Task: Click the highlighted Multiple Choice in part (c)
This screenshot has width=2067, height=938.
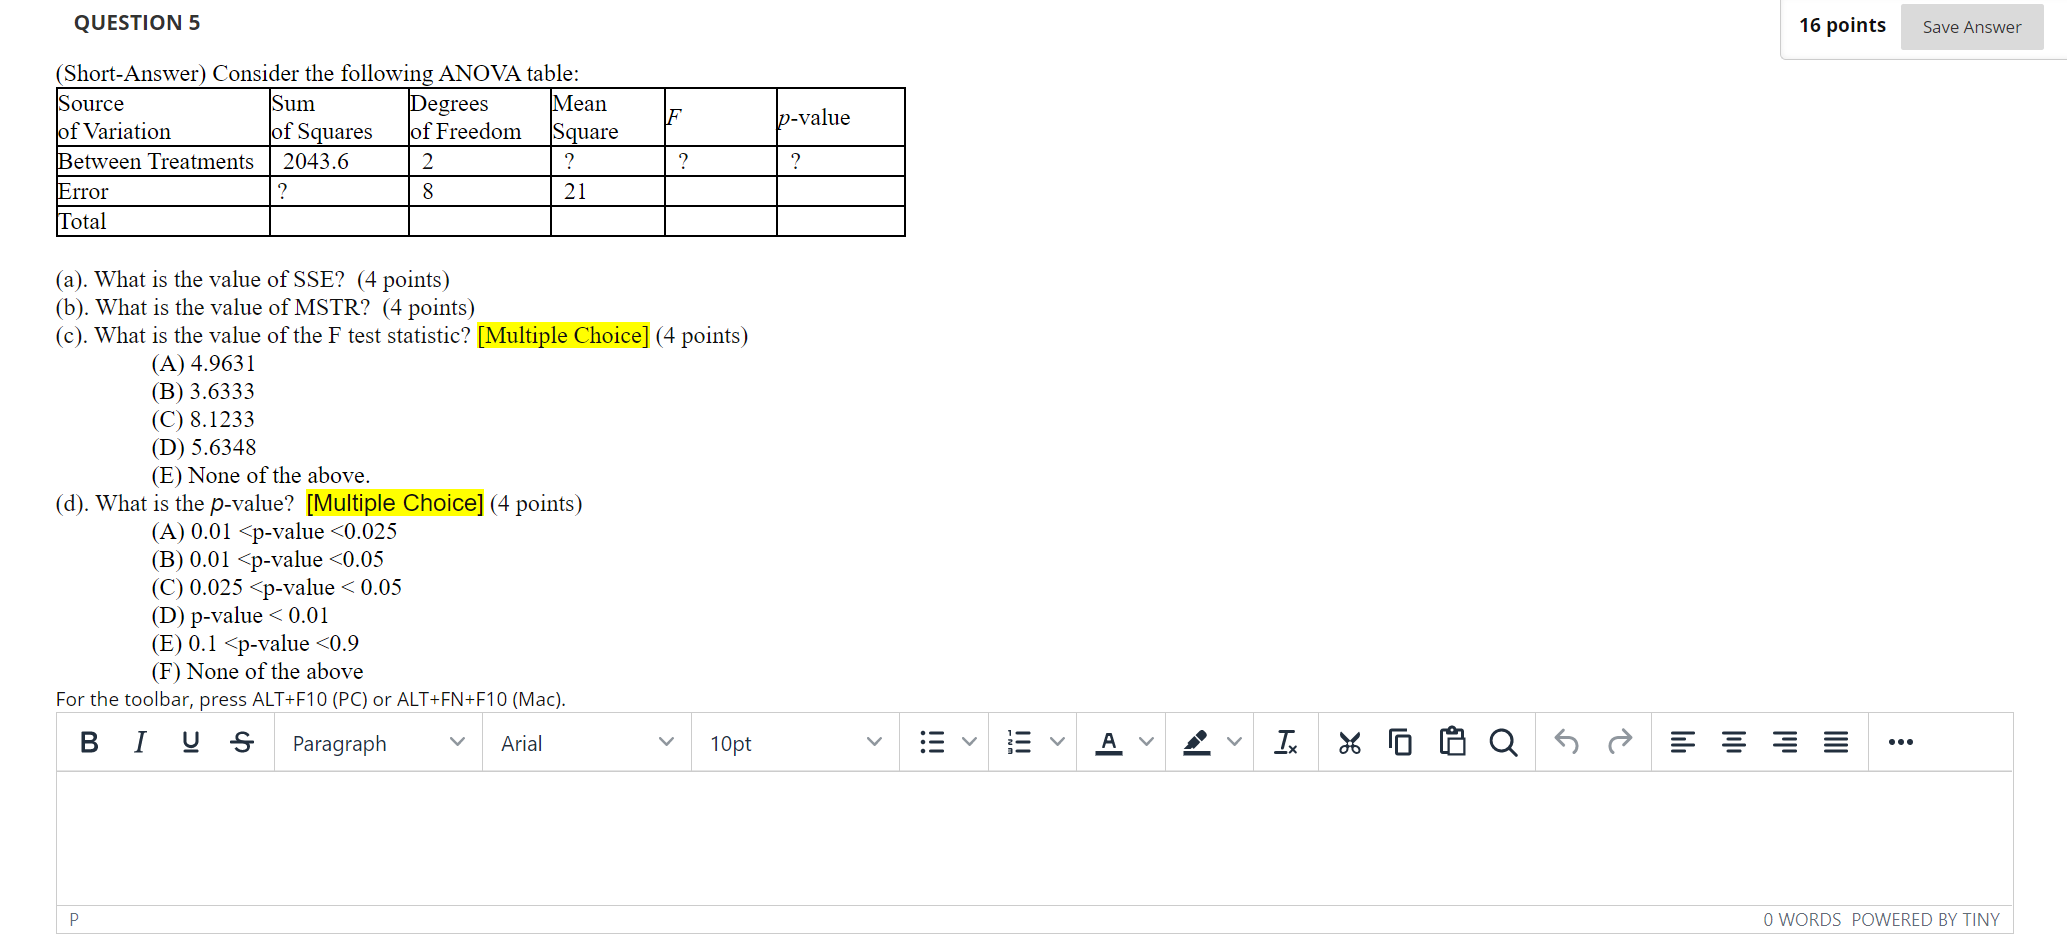Action: coord(563,335)
